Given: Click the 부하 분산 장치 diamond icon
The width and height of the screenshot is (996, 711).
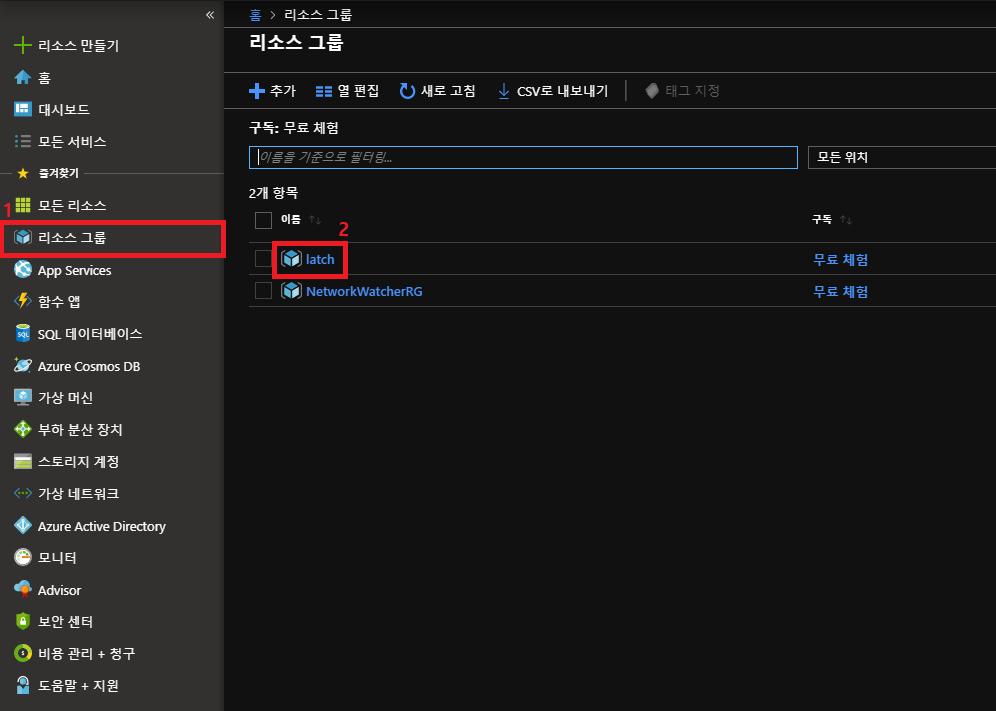Looking at the screenshot, I should (x=22, y=429).
